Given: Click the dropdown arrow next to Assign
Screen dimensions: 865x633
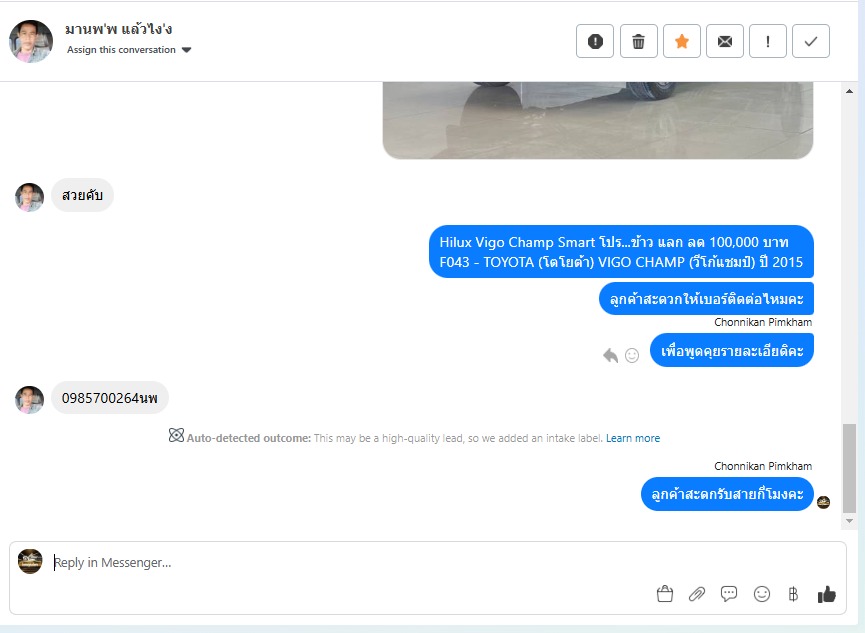Looking at the screenshot, I should coord(186,50).
